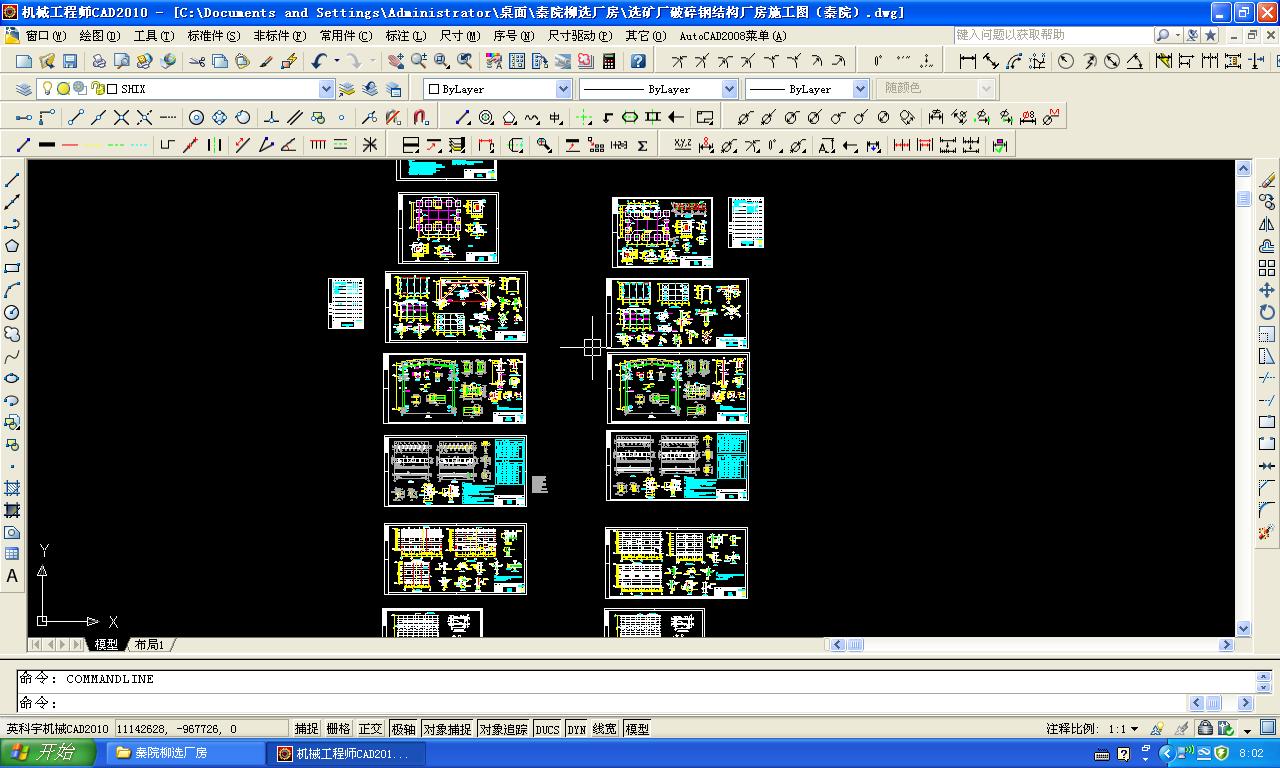Screen dimensions: 1280x768
Task: Click the linear dimension icon
Action: (967, 61)
